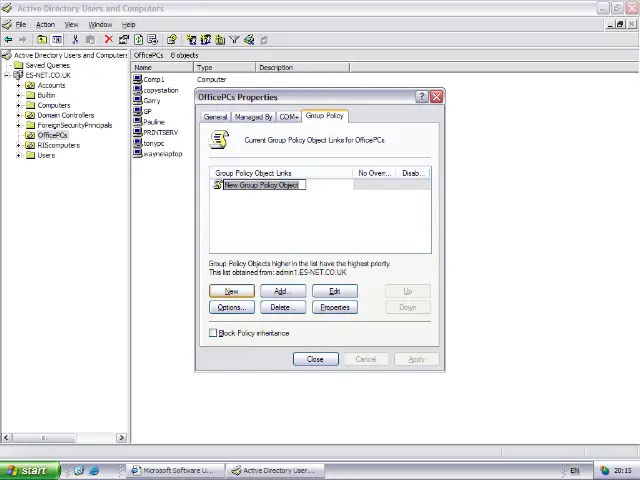Switch to the General tab
640x480 pixels.
216,117
